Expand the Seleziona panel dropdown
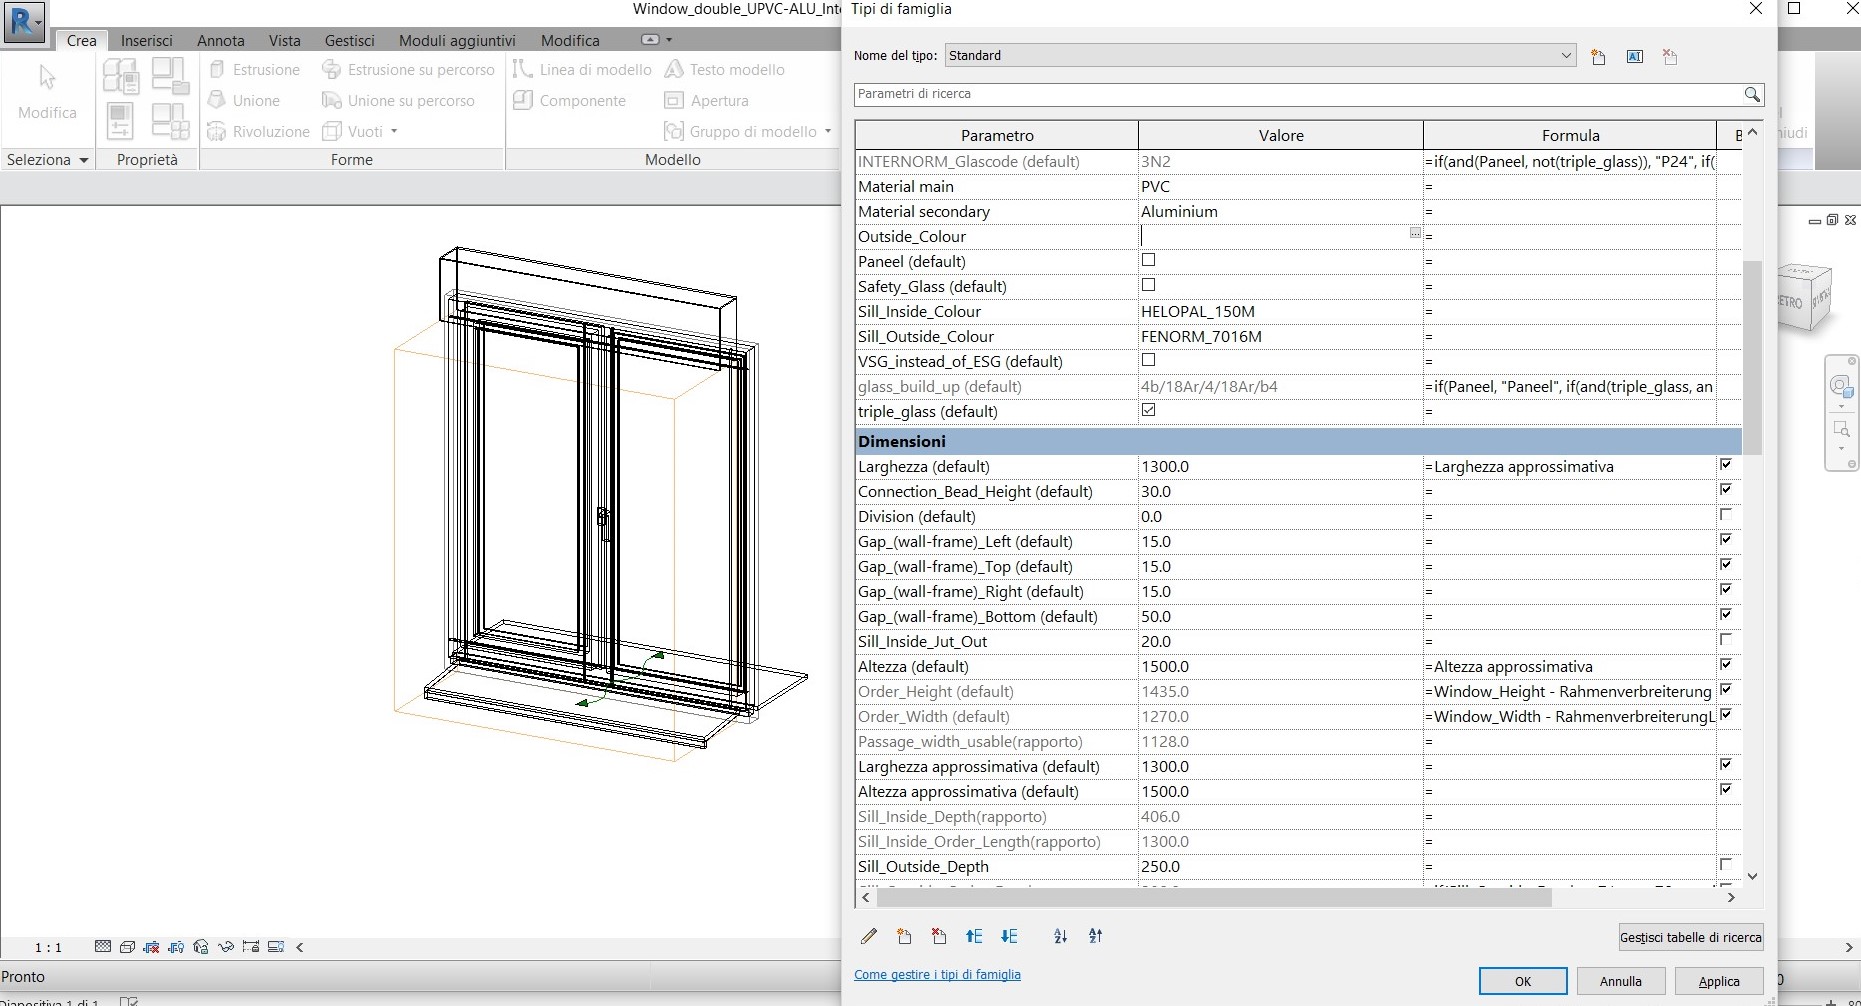This screenshot has width=1861, height=1006. coord(84,160)
